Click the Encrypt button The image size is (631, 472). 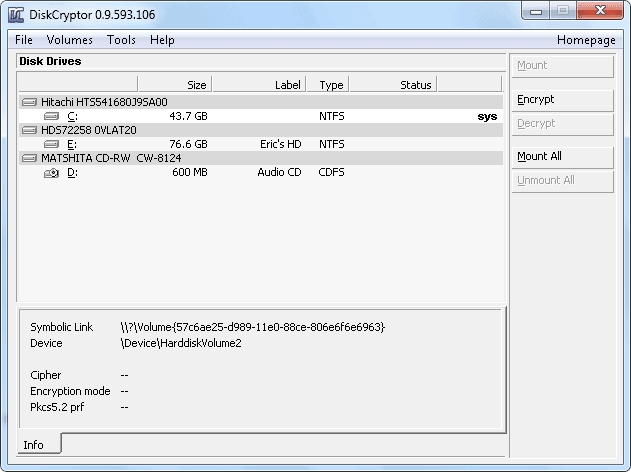coord(563,100)
